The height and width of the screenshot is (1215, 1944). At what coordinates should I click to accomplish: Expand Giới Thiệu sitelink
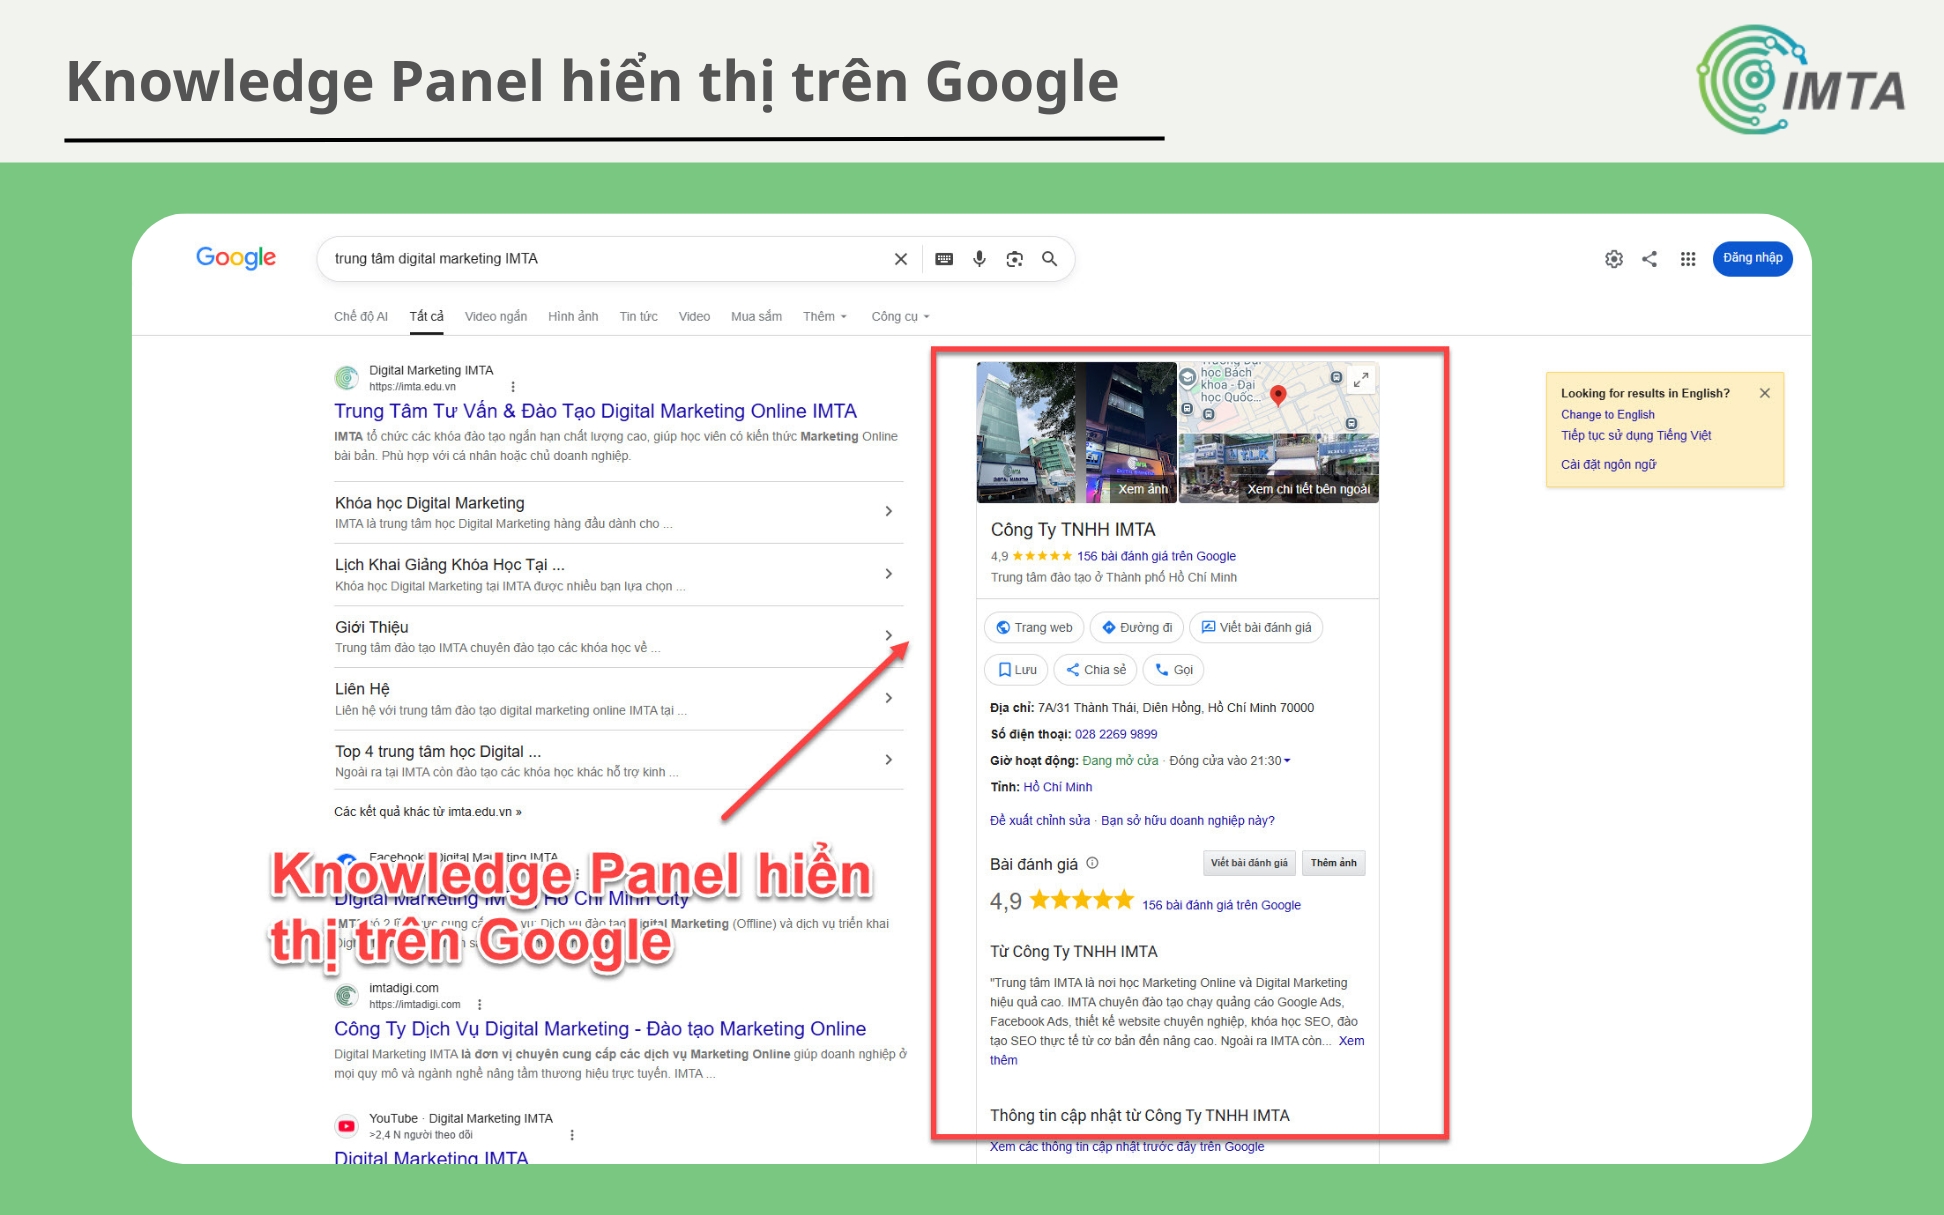889,636
